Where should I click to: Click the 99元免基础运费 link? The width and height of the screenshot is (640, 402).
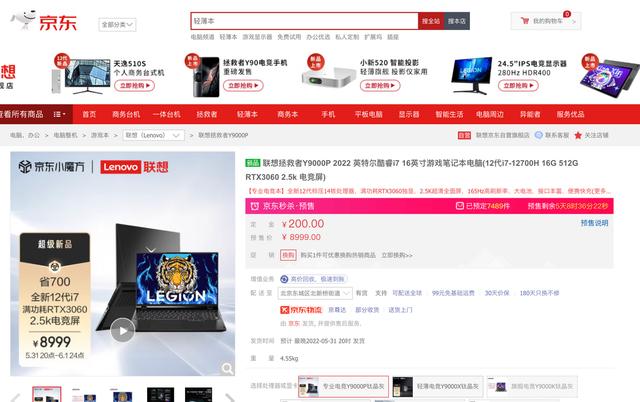click(x=453, y=293)
